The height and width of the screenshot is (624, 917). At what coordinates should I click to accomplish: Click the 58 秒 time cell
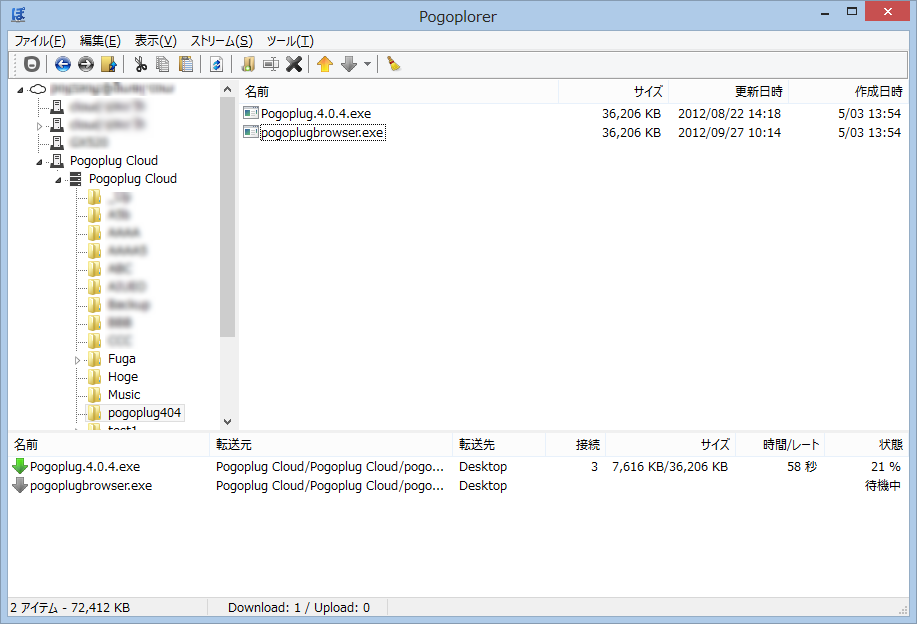802,467
